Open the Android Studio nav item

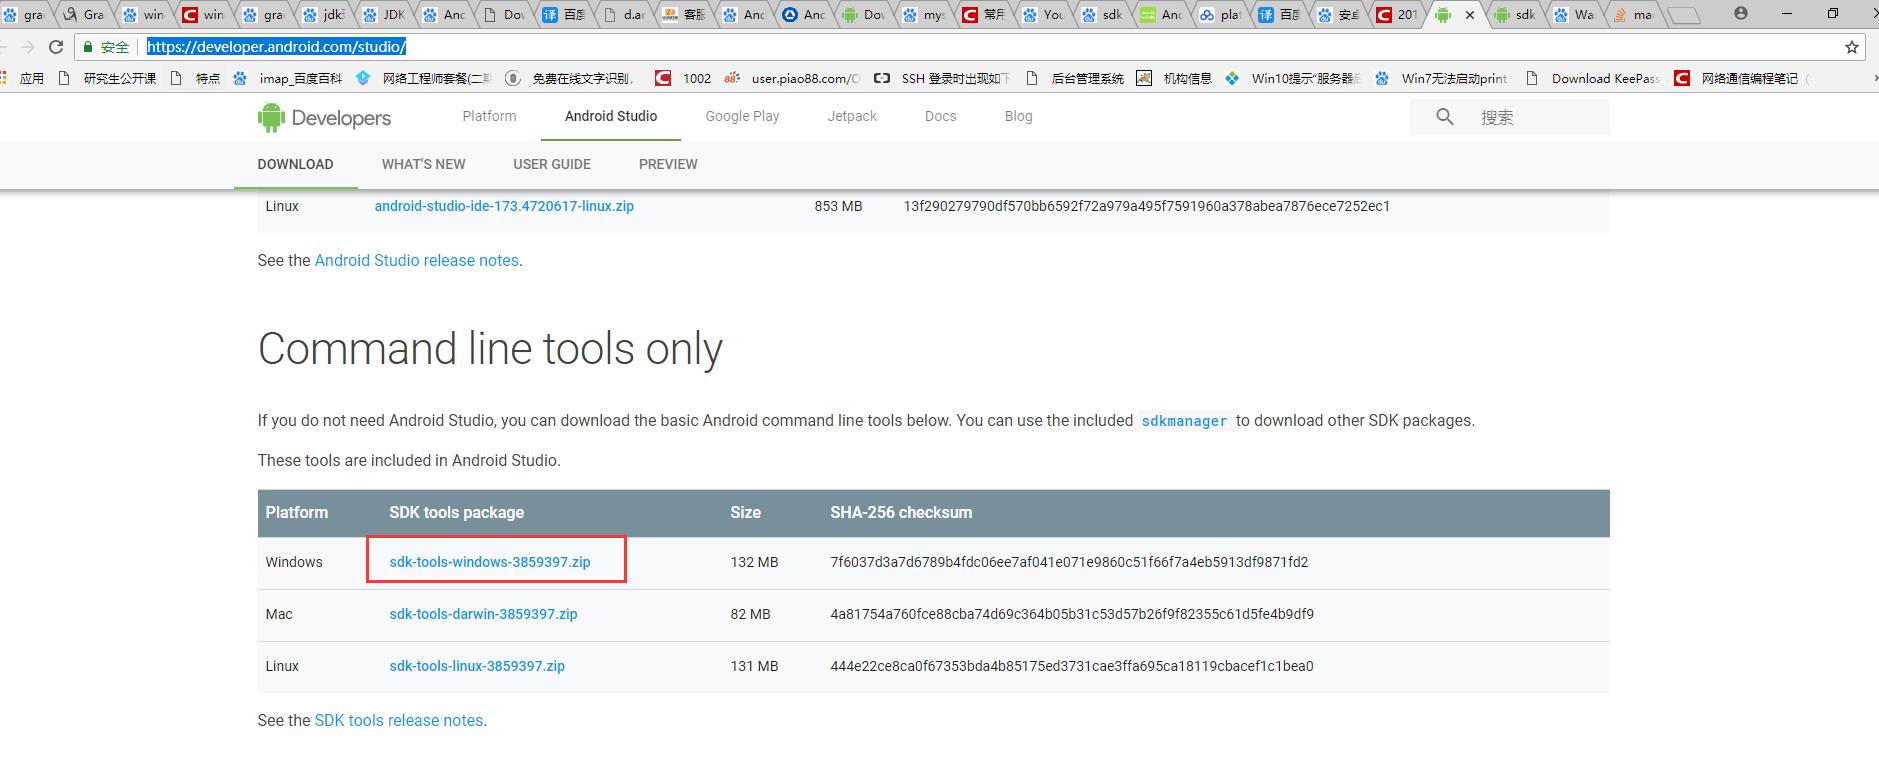[611, 116]
